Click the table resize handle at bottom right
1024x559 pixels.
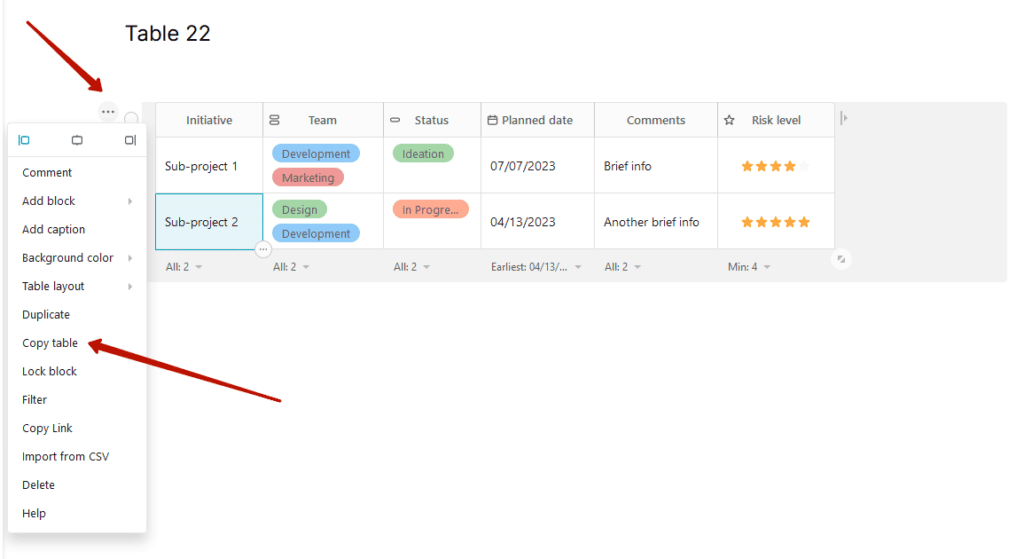point(841,259)
